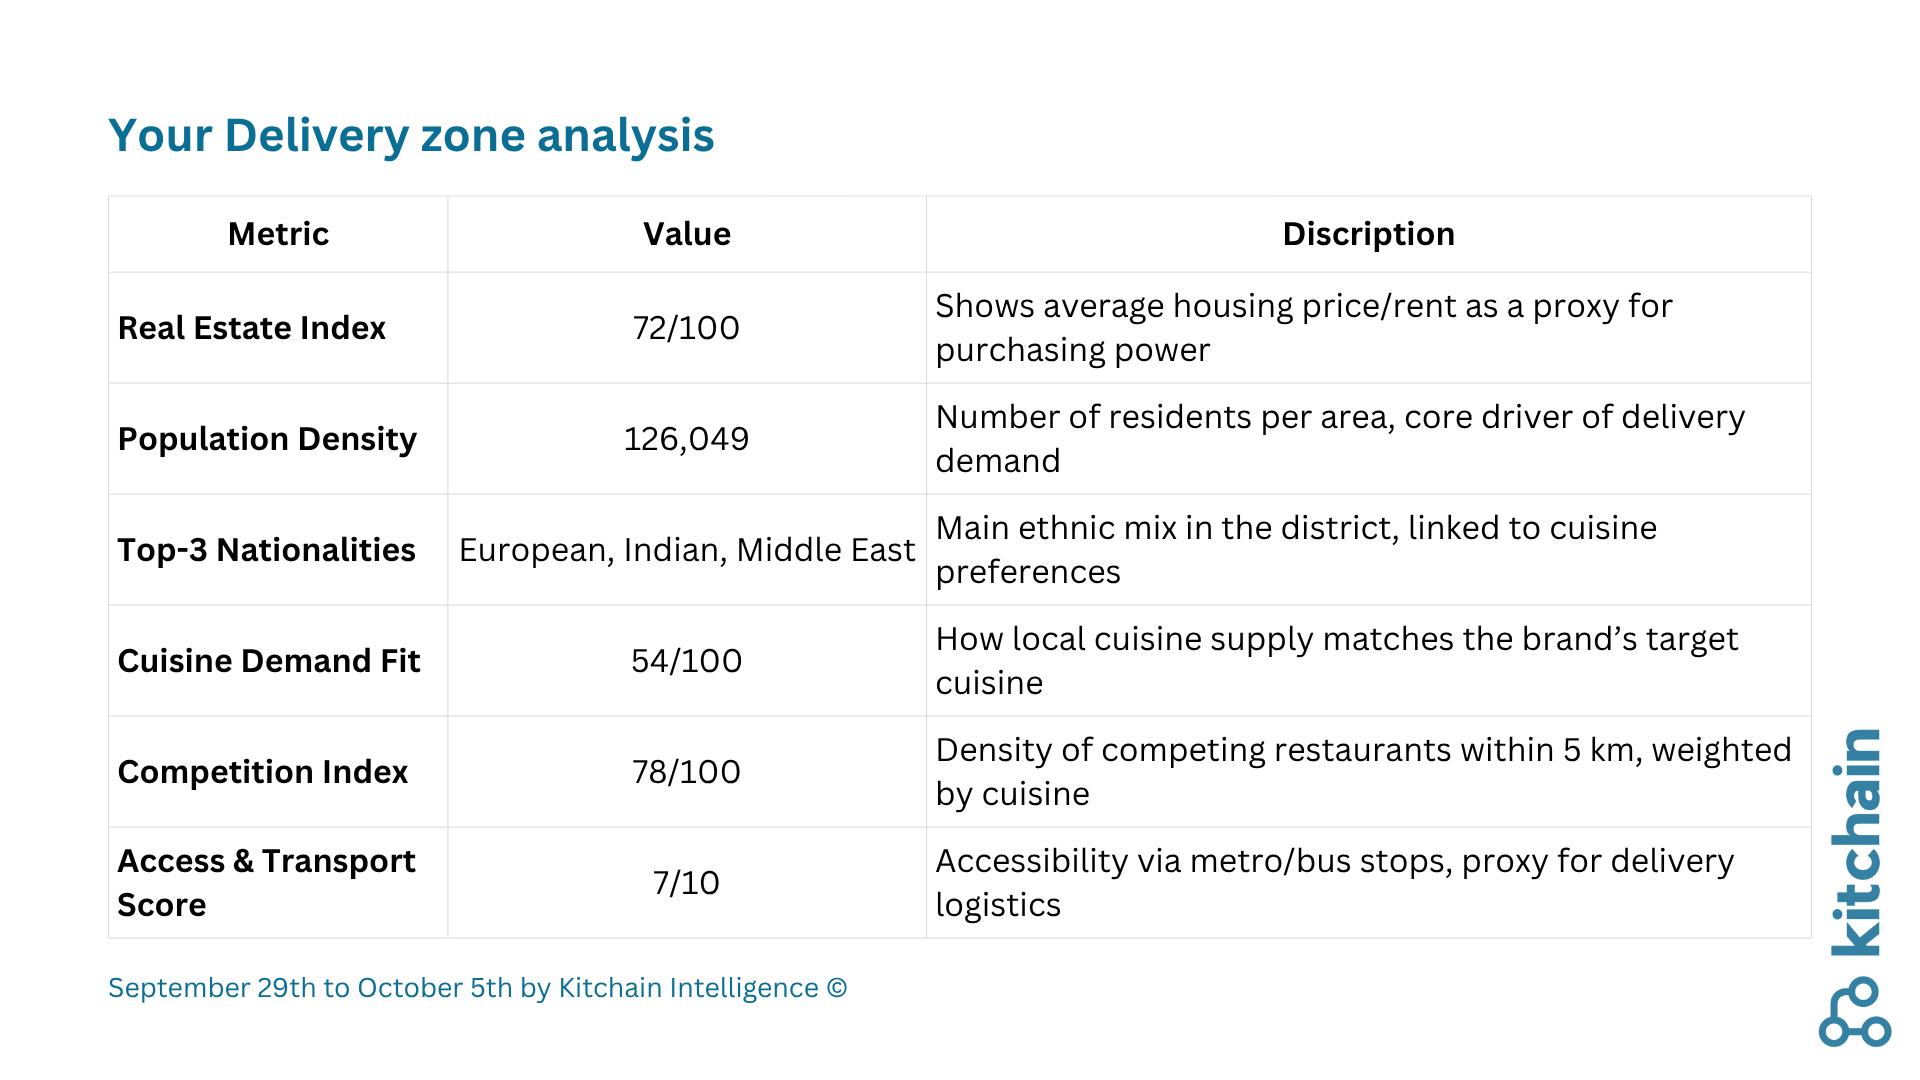The image size is (1920, 1080).
Task: Click the Cuisine Demand Fit label
Action: pos(269,661)
